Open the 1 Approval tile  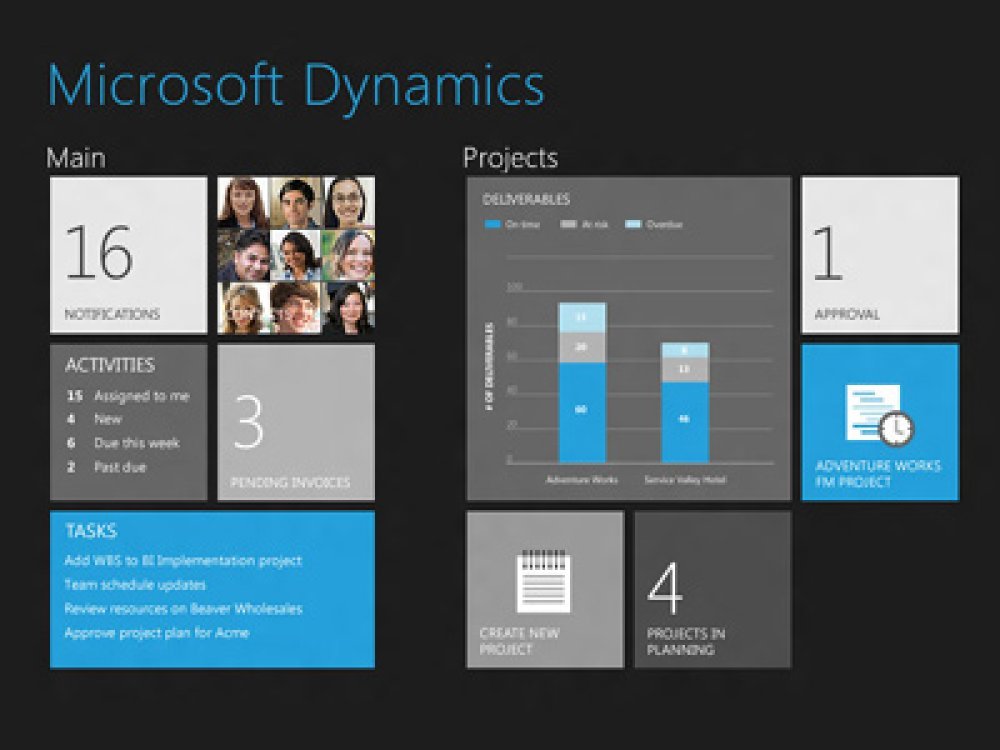[880, 254]
